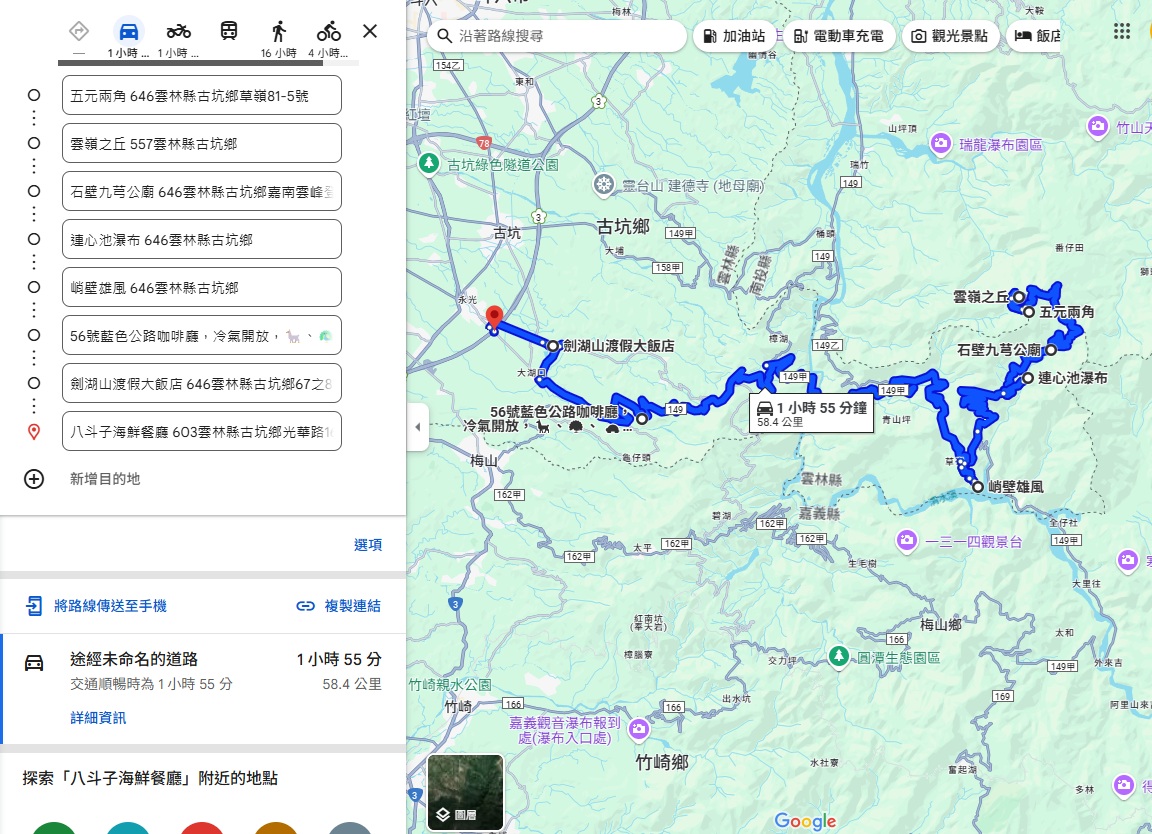Screen dimensions: 1152x834
Task: Edit the 石壁九芎公廟 waypoint field
Action: coord(202,192)
